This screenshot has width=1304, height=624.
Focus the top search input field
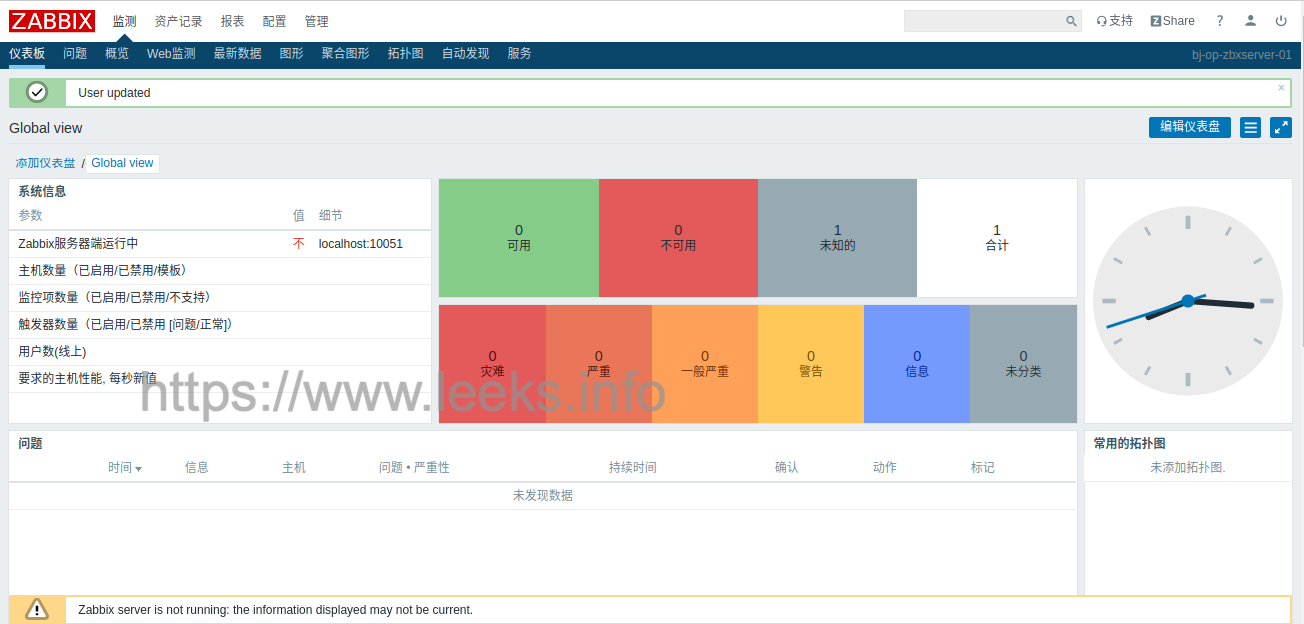point(984,21)
